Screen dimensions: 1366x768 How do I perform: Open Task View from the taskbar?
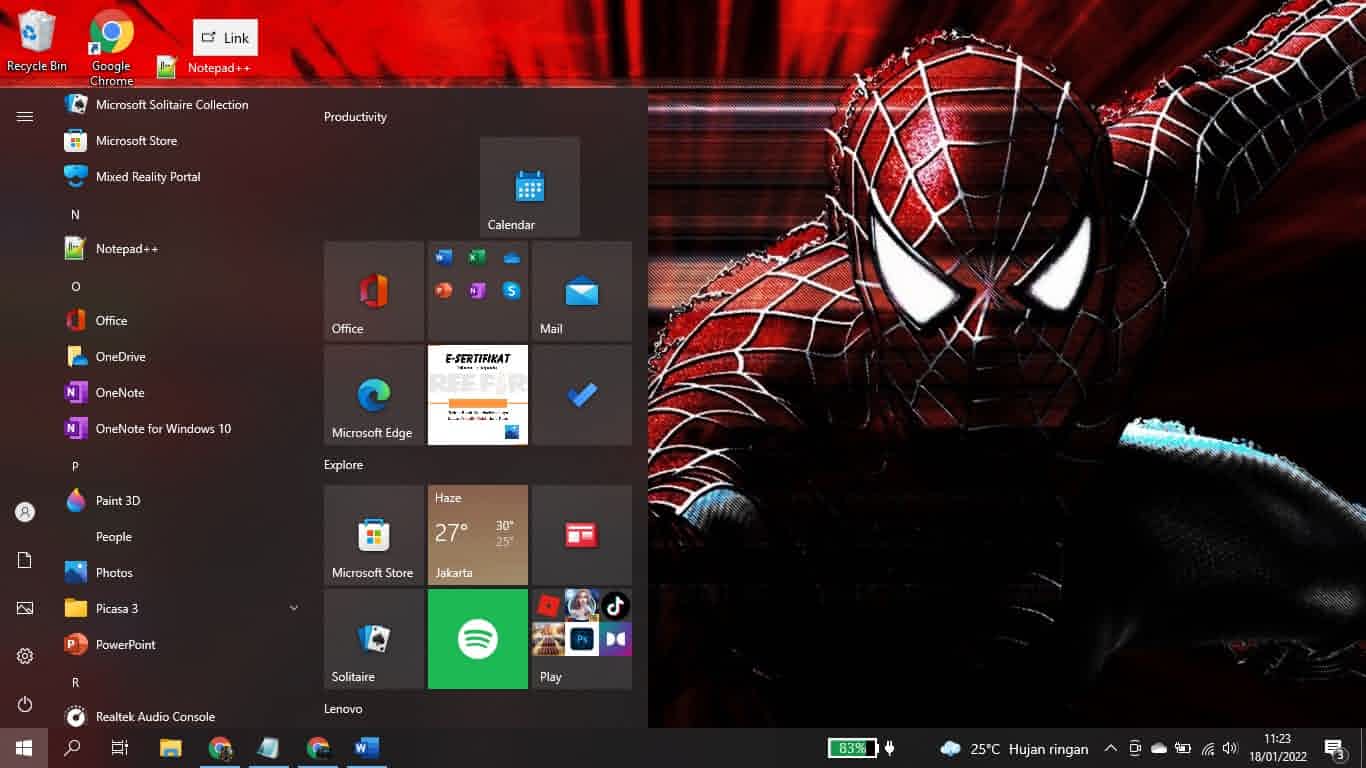click(120, 748)
